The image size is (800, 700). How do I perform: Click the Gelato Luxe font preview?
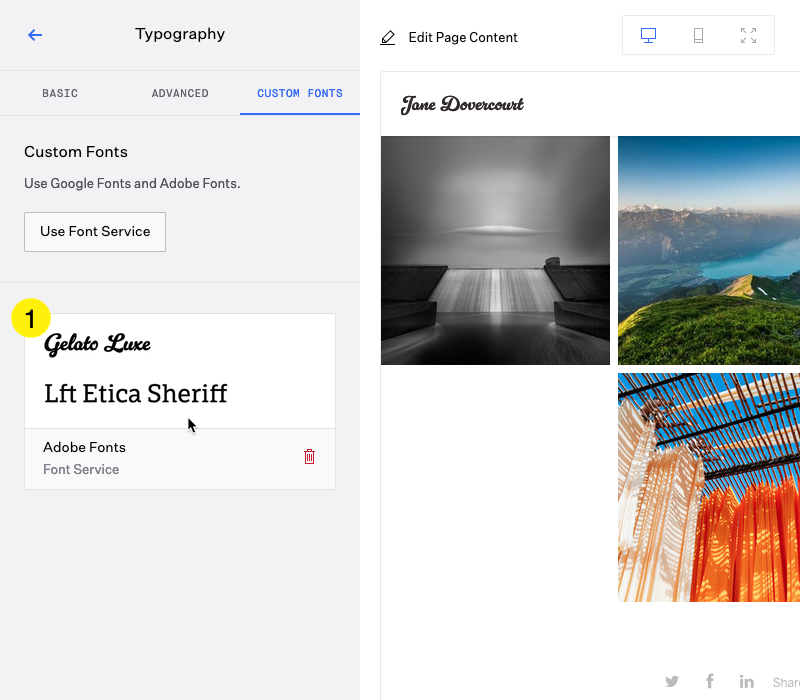tap(97, 344)
